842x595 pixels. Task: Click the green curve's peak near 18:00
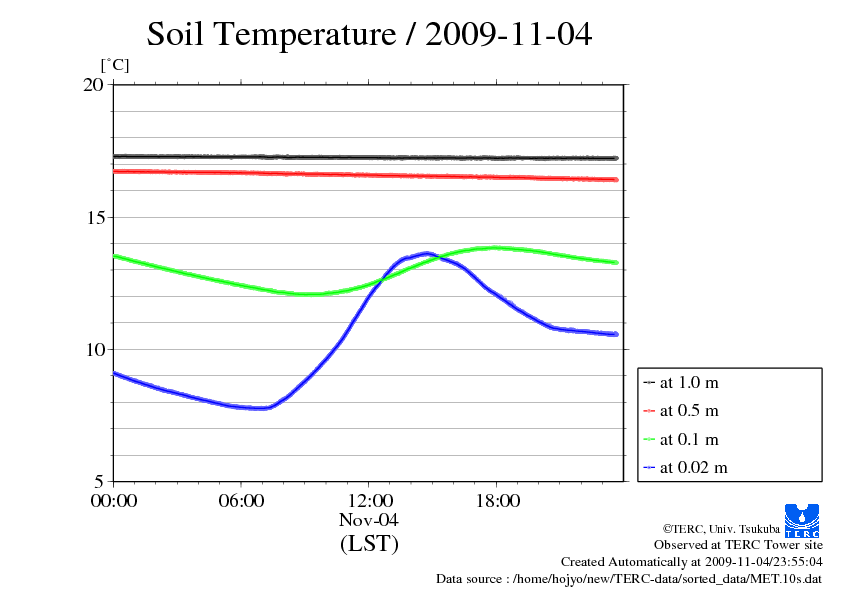495,248
